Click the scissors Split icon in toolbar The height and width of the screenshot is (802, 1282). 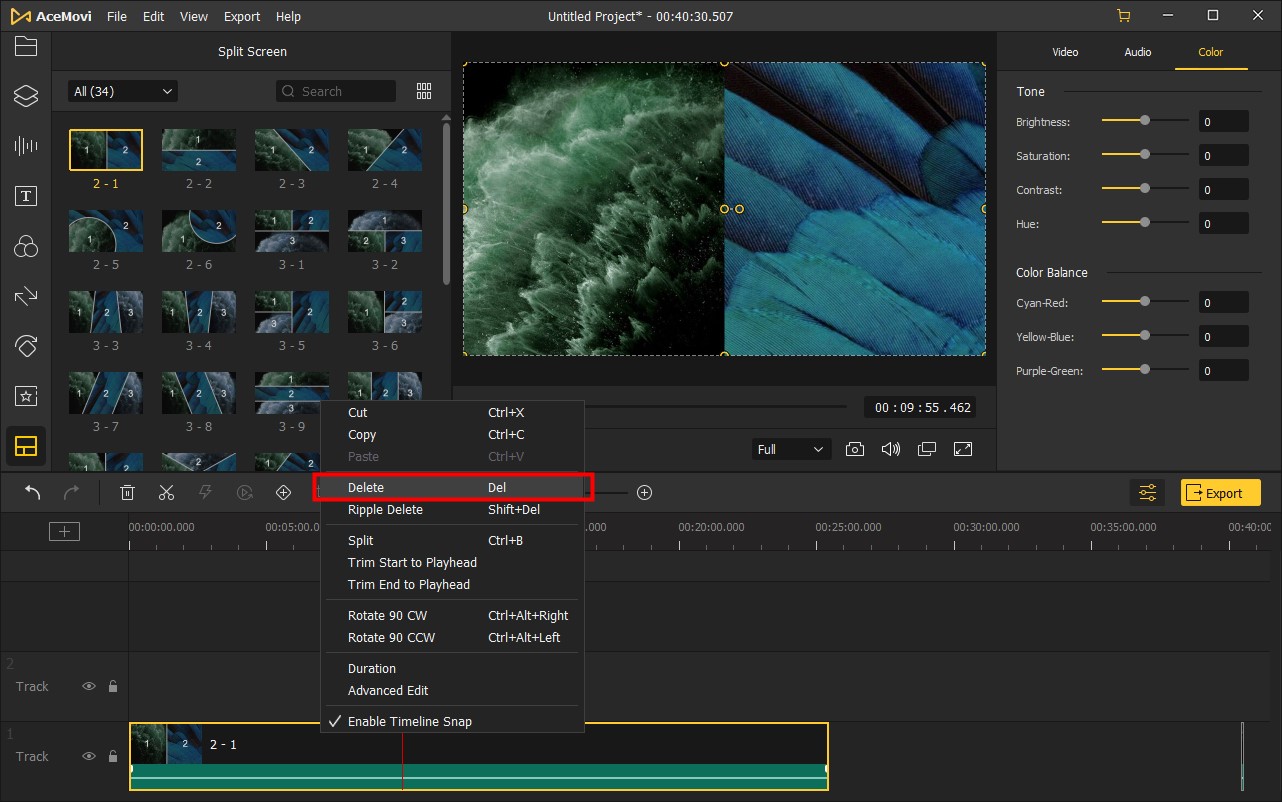[x=166, y=492]
